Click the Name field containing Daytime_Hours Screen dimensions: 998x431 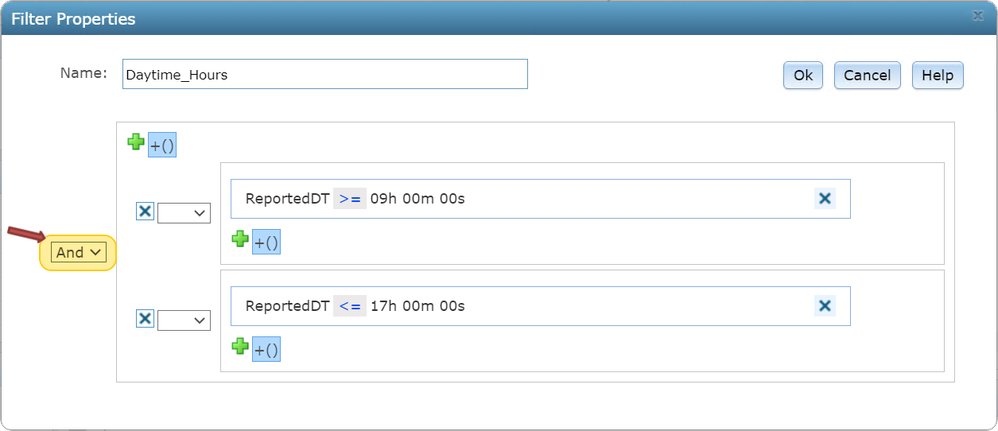[x=324, y=75]
